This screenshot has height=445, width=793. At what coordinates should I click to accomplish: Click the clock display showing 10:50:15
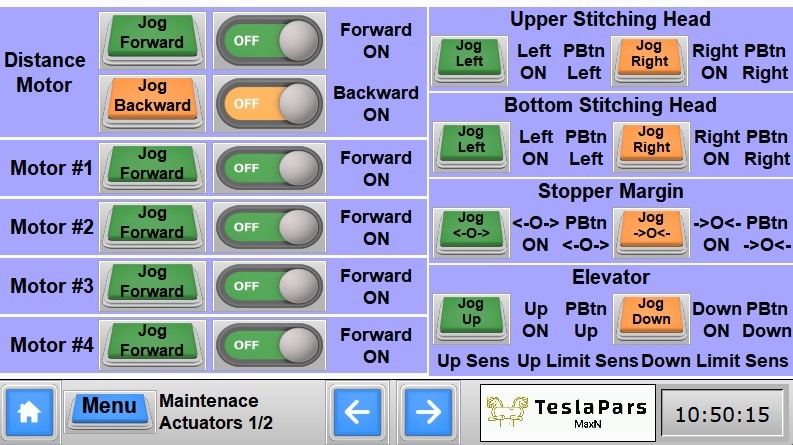(x=722, y=414)
